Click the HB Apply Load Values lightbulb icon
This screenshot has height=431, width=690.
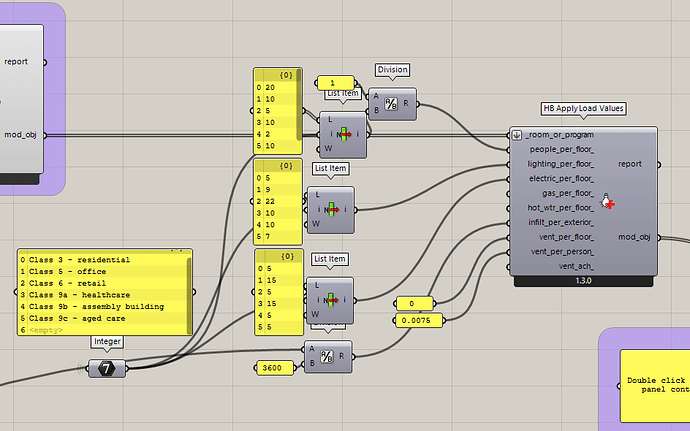click(608, 201)
